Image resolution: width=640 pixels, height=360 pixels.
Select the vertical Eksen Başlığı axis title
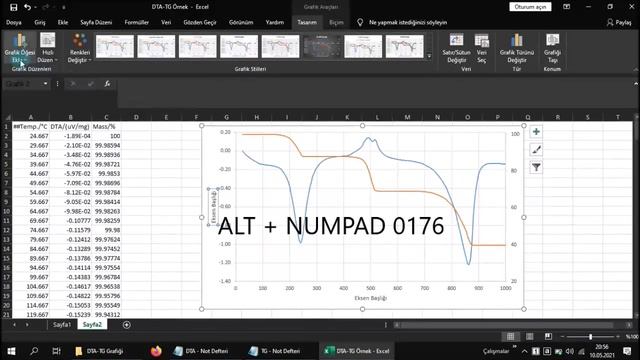[213, 207]
